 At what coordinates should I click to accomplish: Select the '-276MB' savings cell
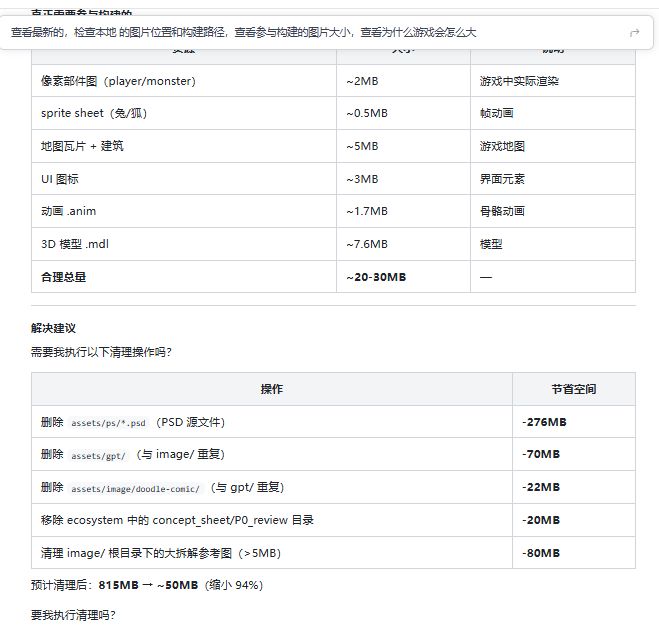[x=574, y=422]
